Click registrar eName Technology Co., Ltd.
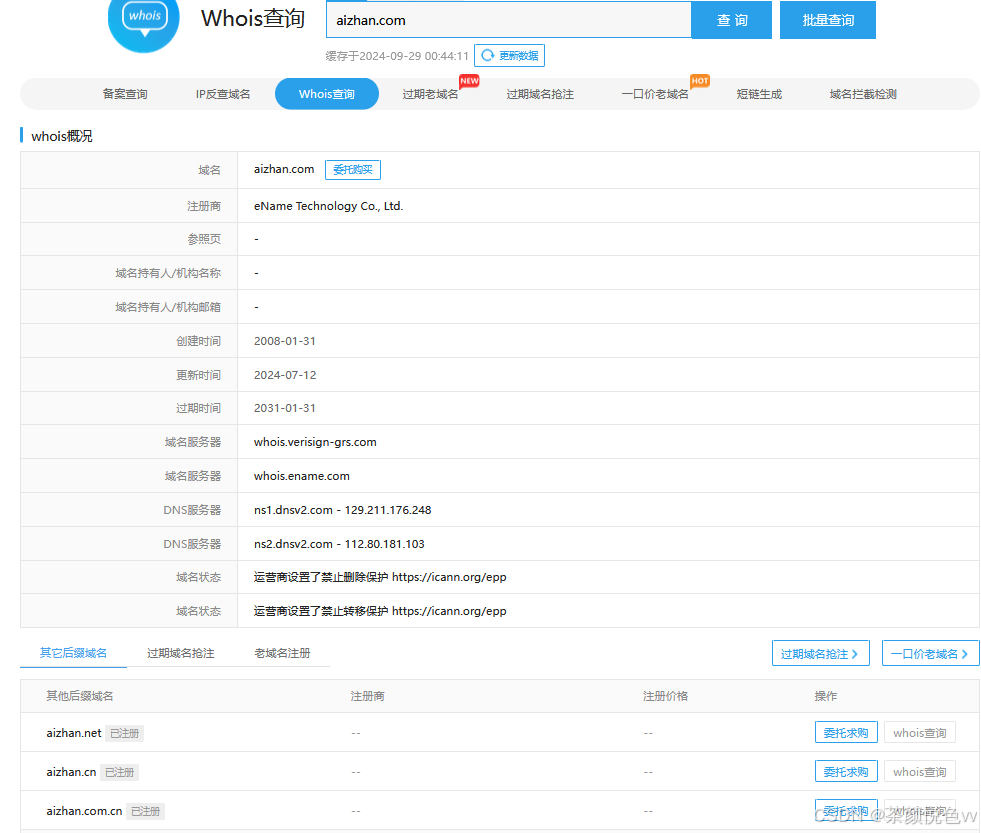Image resolution: width=981 pixels, height=833 pixels. [x=328, y=206]
